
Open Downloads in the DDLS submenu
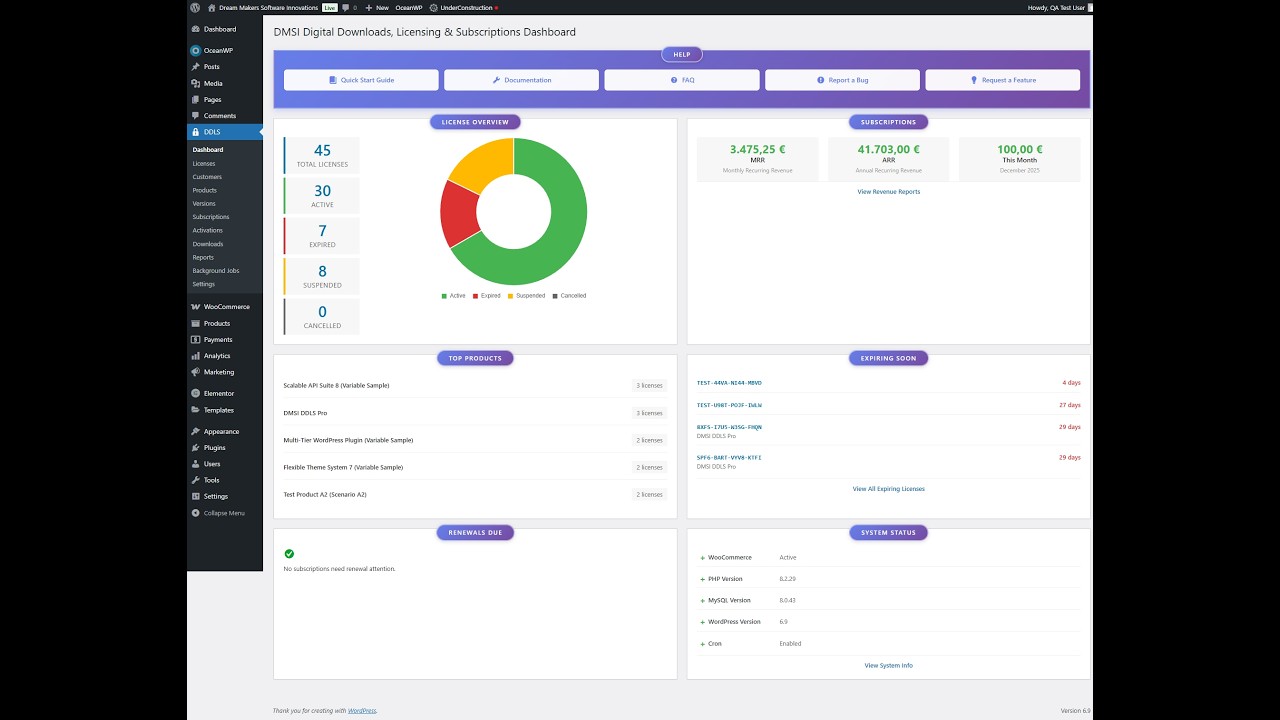[x=208, y=244]
